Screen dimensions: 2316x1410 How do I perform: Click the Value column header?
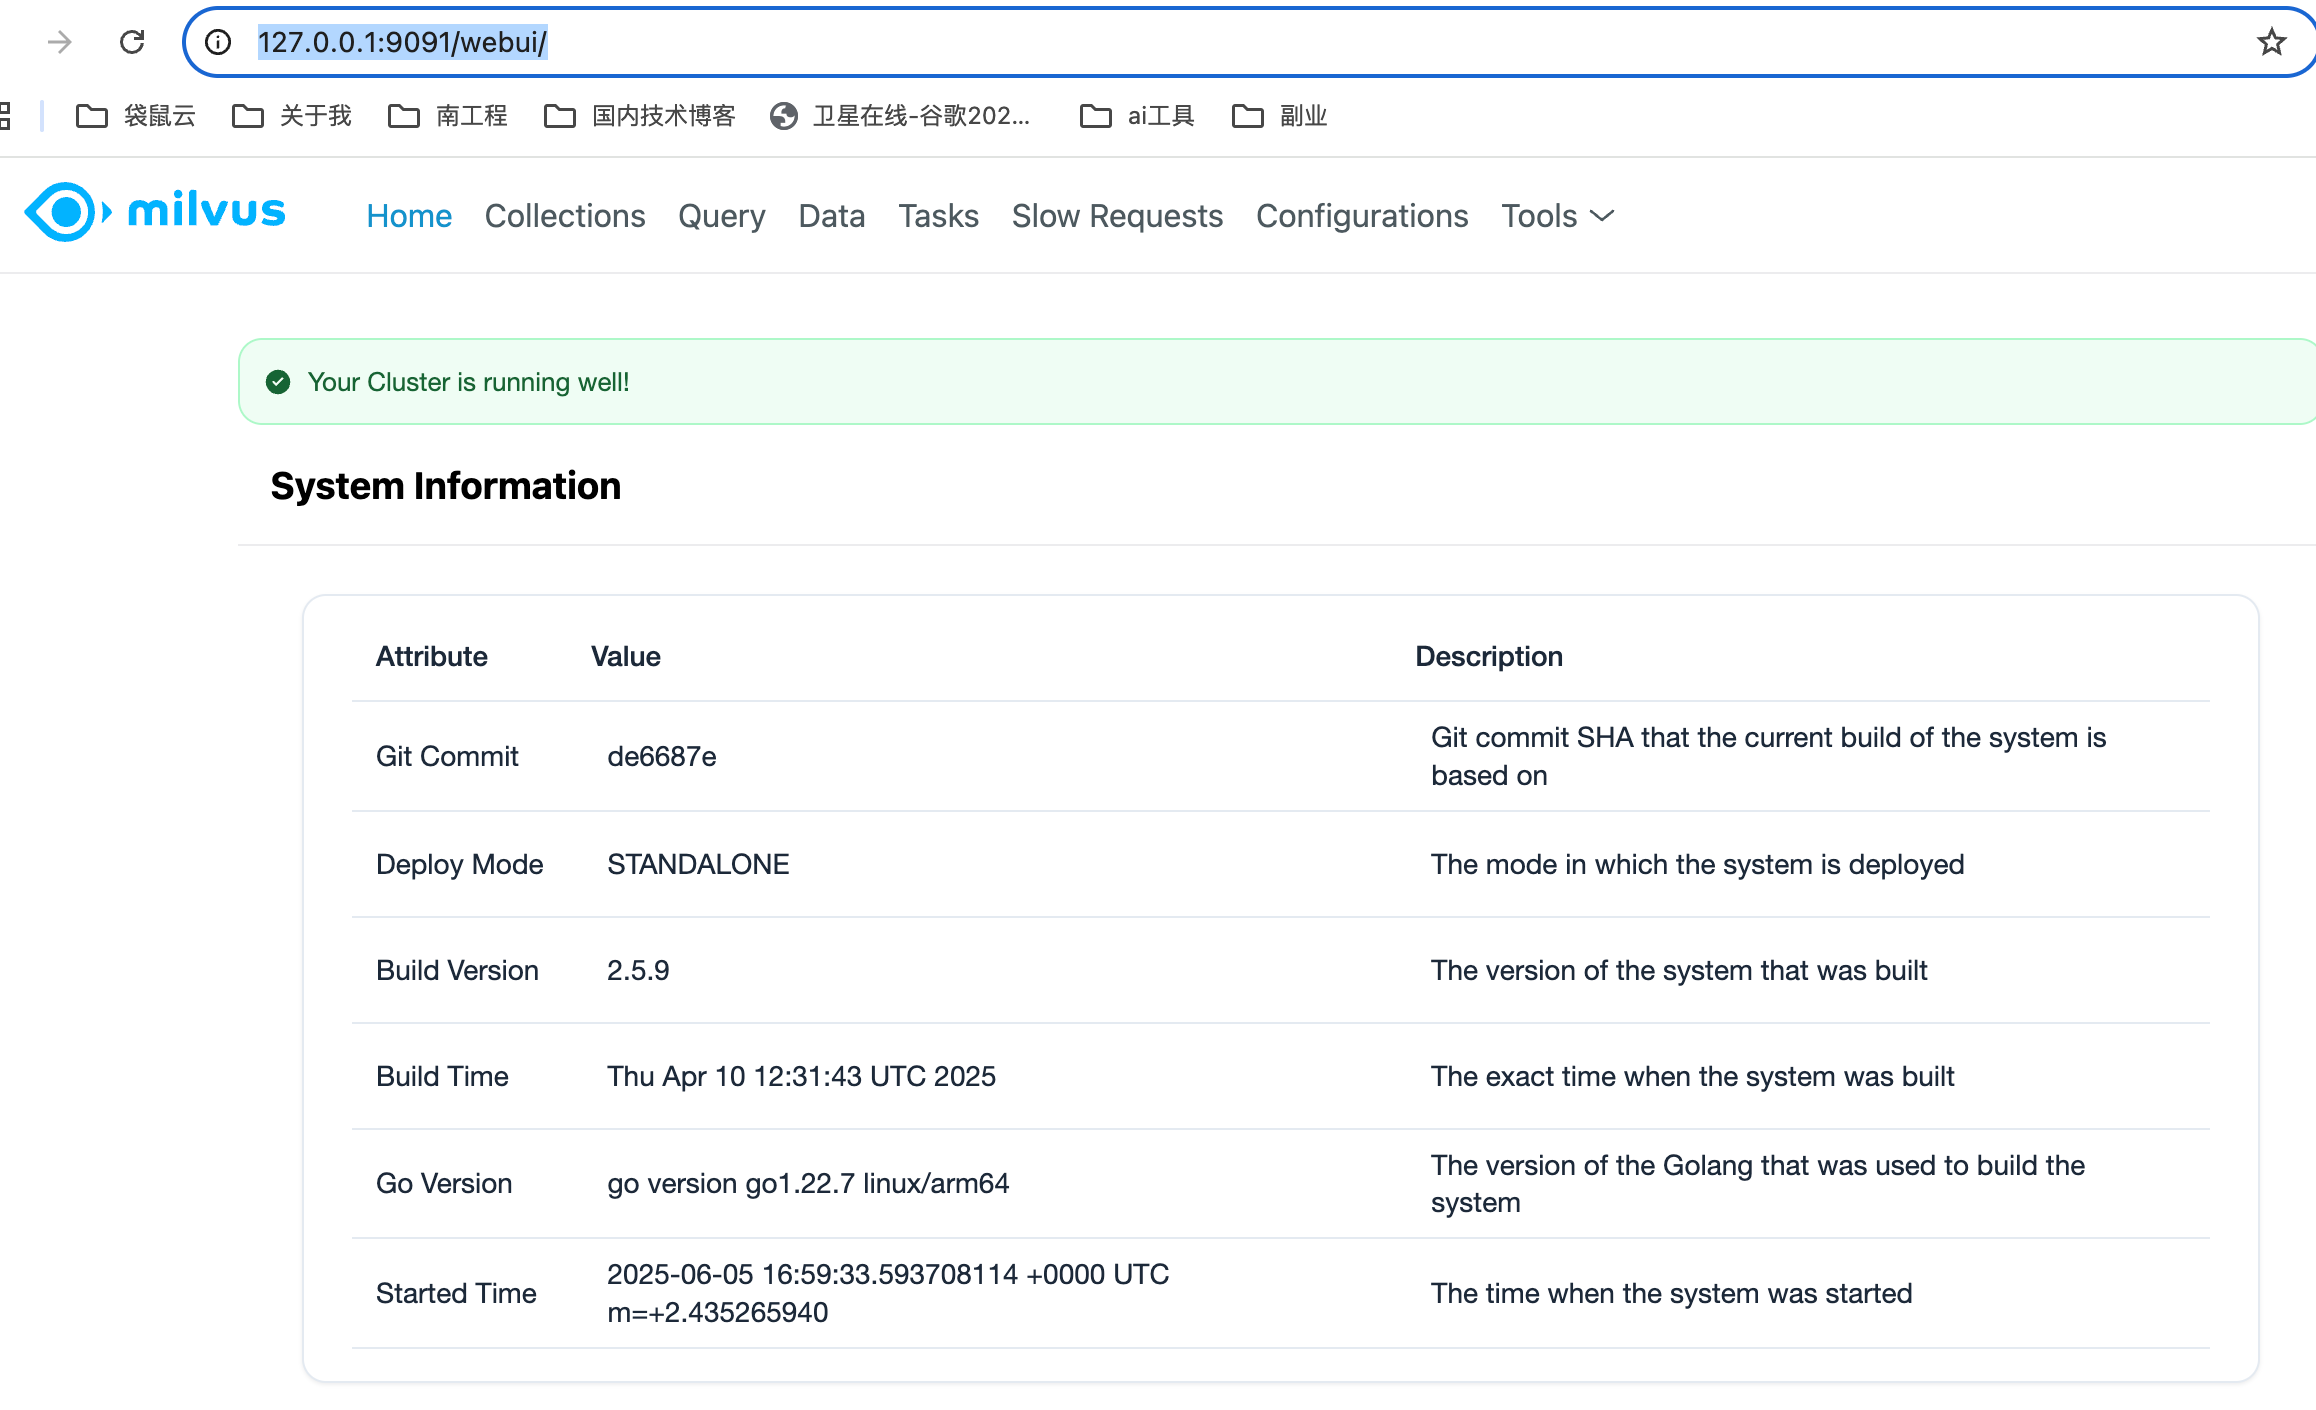(x=626, y=656)
